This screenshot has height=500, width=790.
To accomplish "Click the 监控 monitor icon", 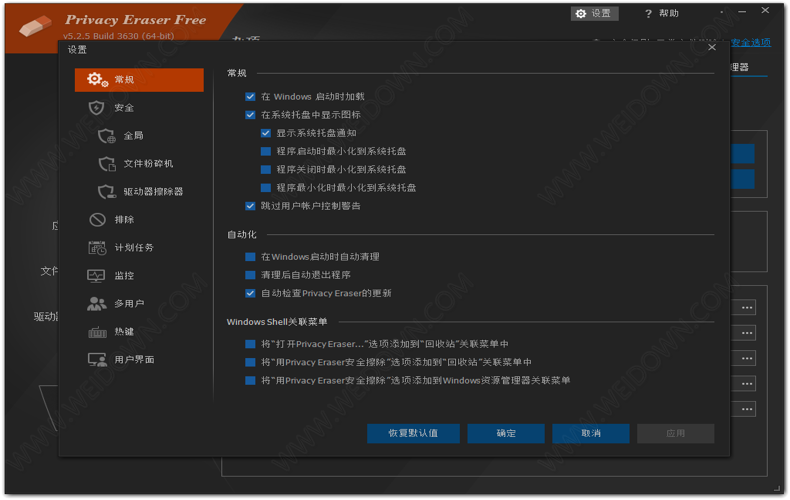I will pyautogui.click(x=96, y=276).
